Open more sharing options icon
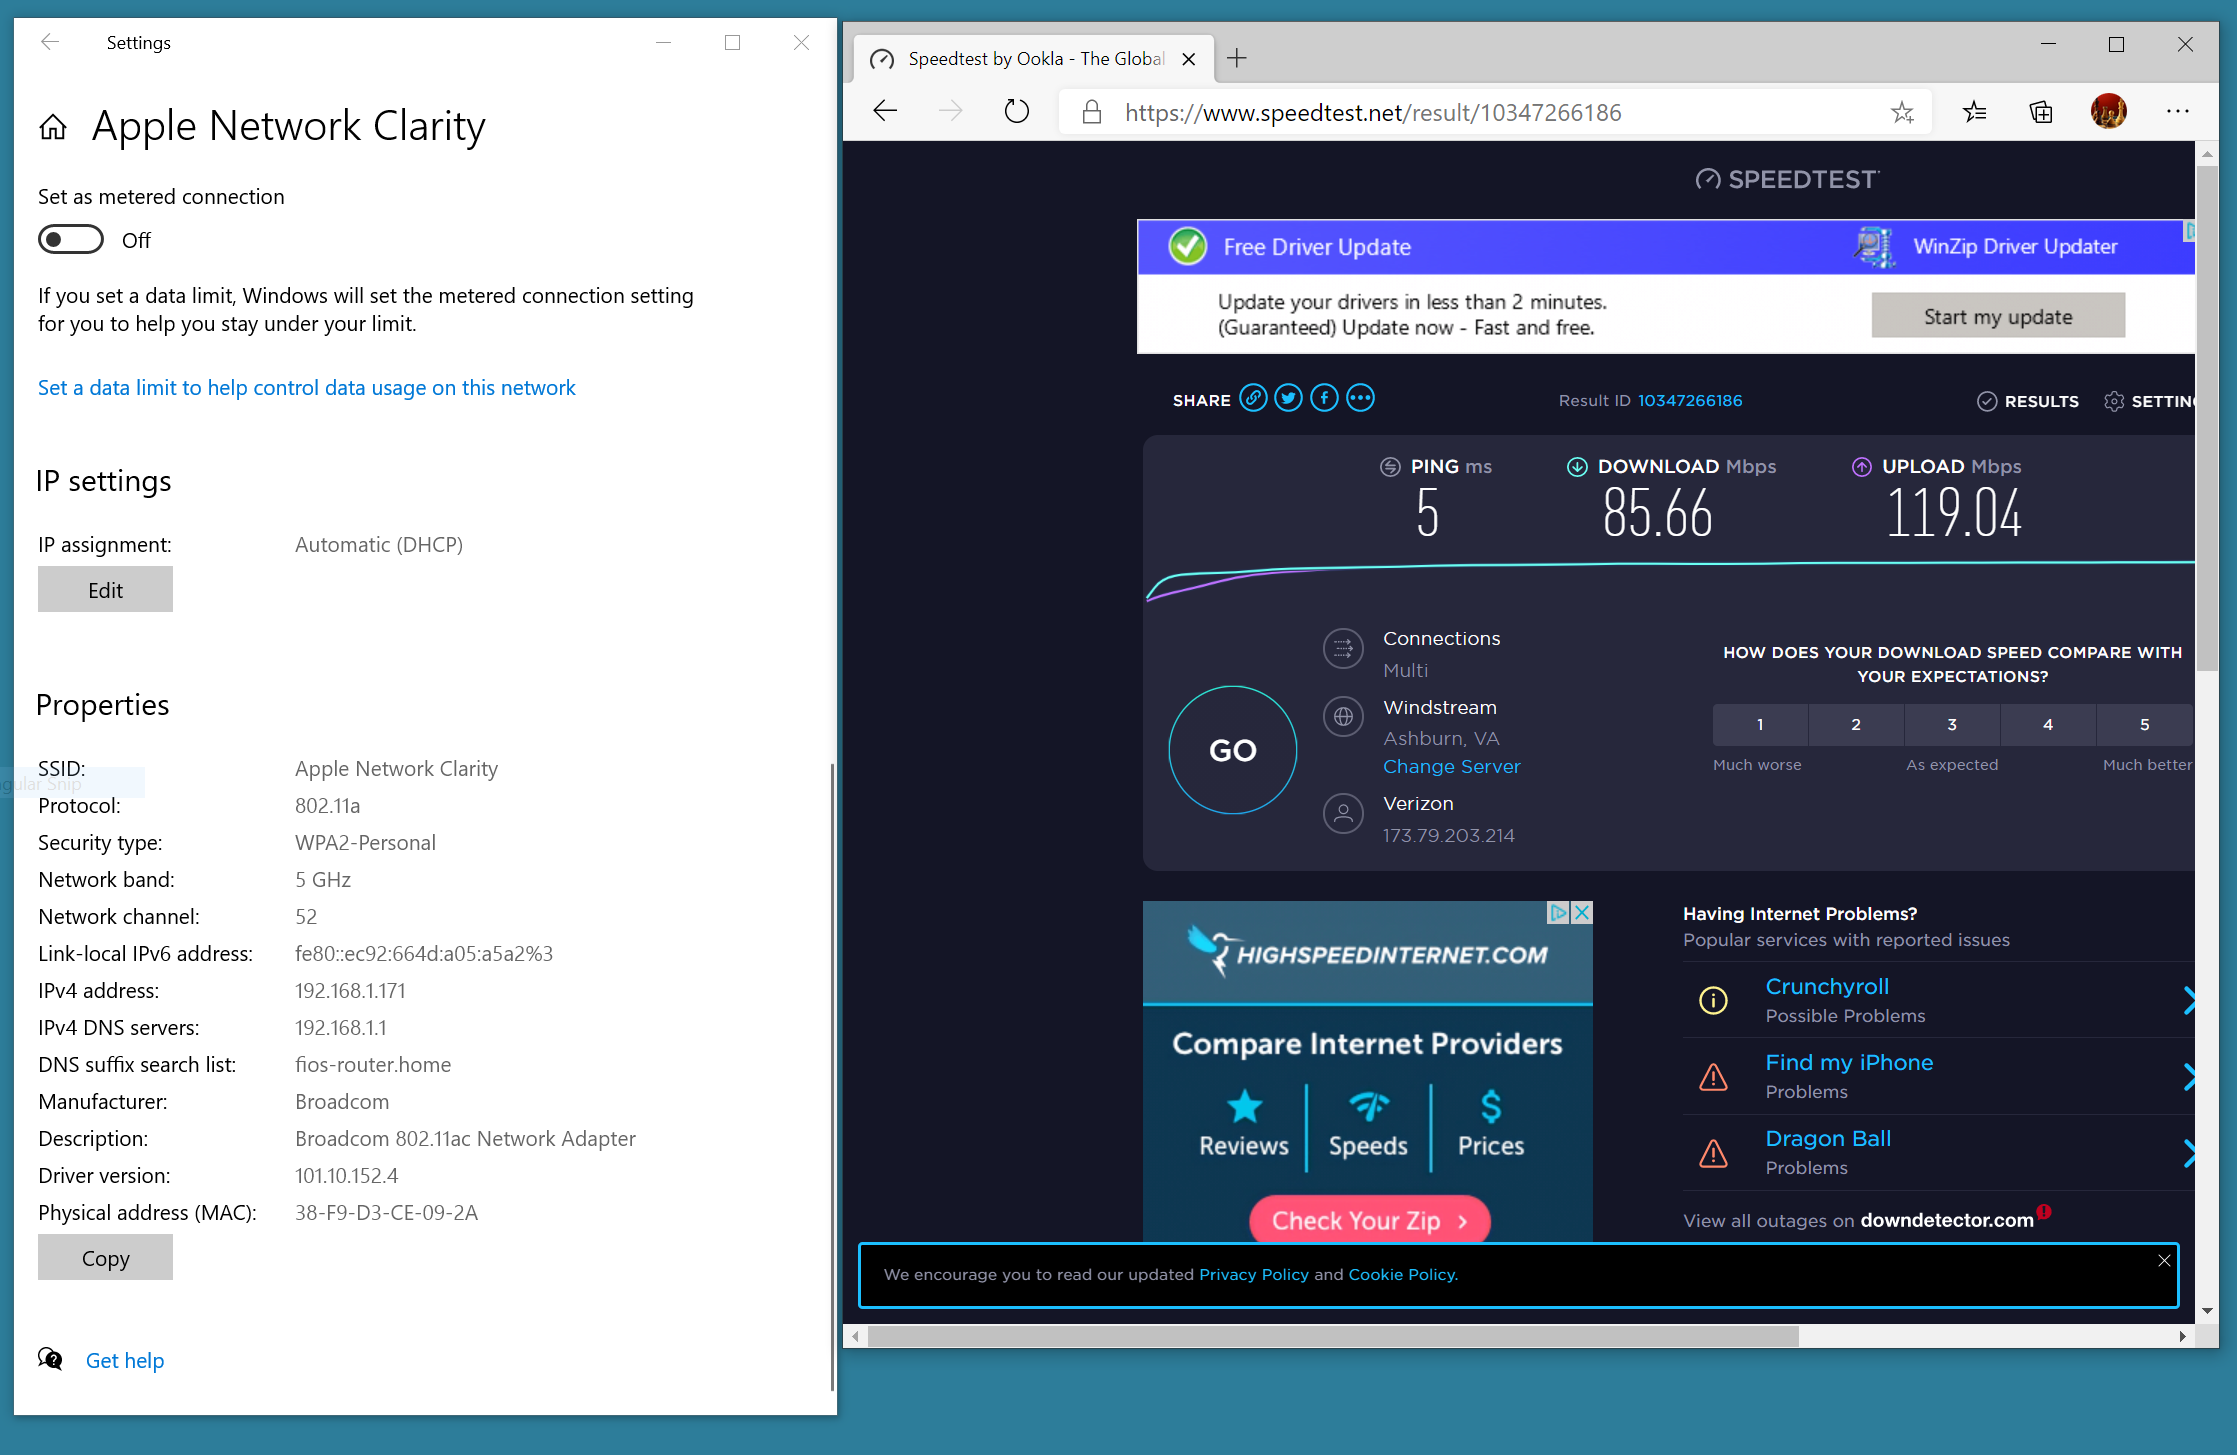This screenshot has height=1455, width=2237. click(x=1360, y=398)
